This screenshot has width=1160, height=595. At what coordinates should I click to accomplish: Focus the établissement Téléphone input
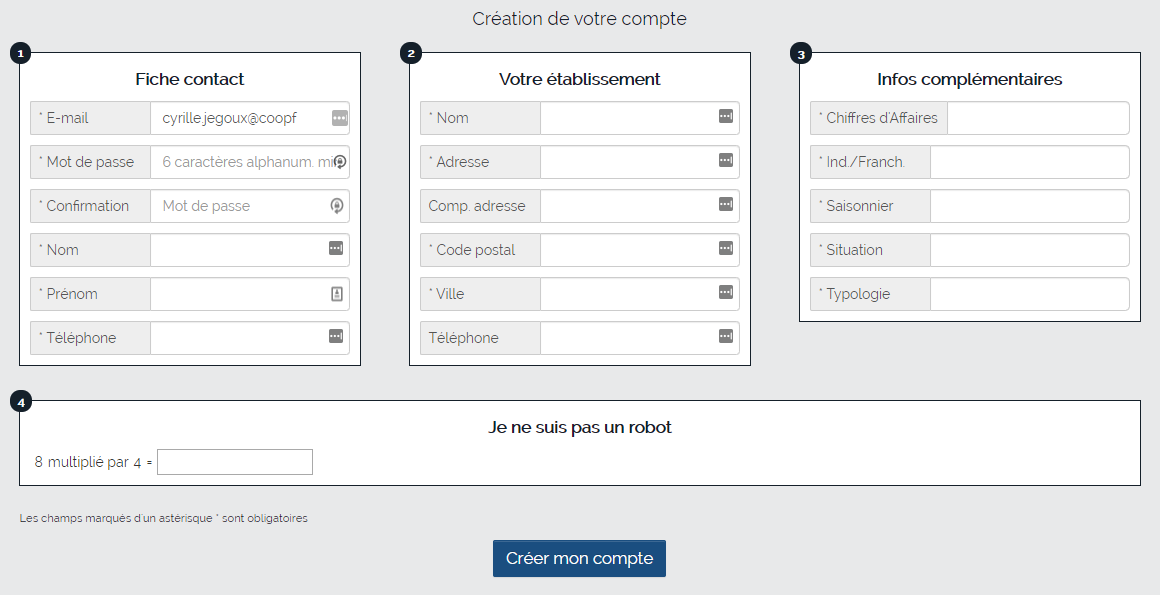click(639, 338)
